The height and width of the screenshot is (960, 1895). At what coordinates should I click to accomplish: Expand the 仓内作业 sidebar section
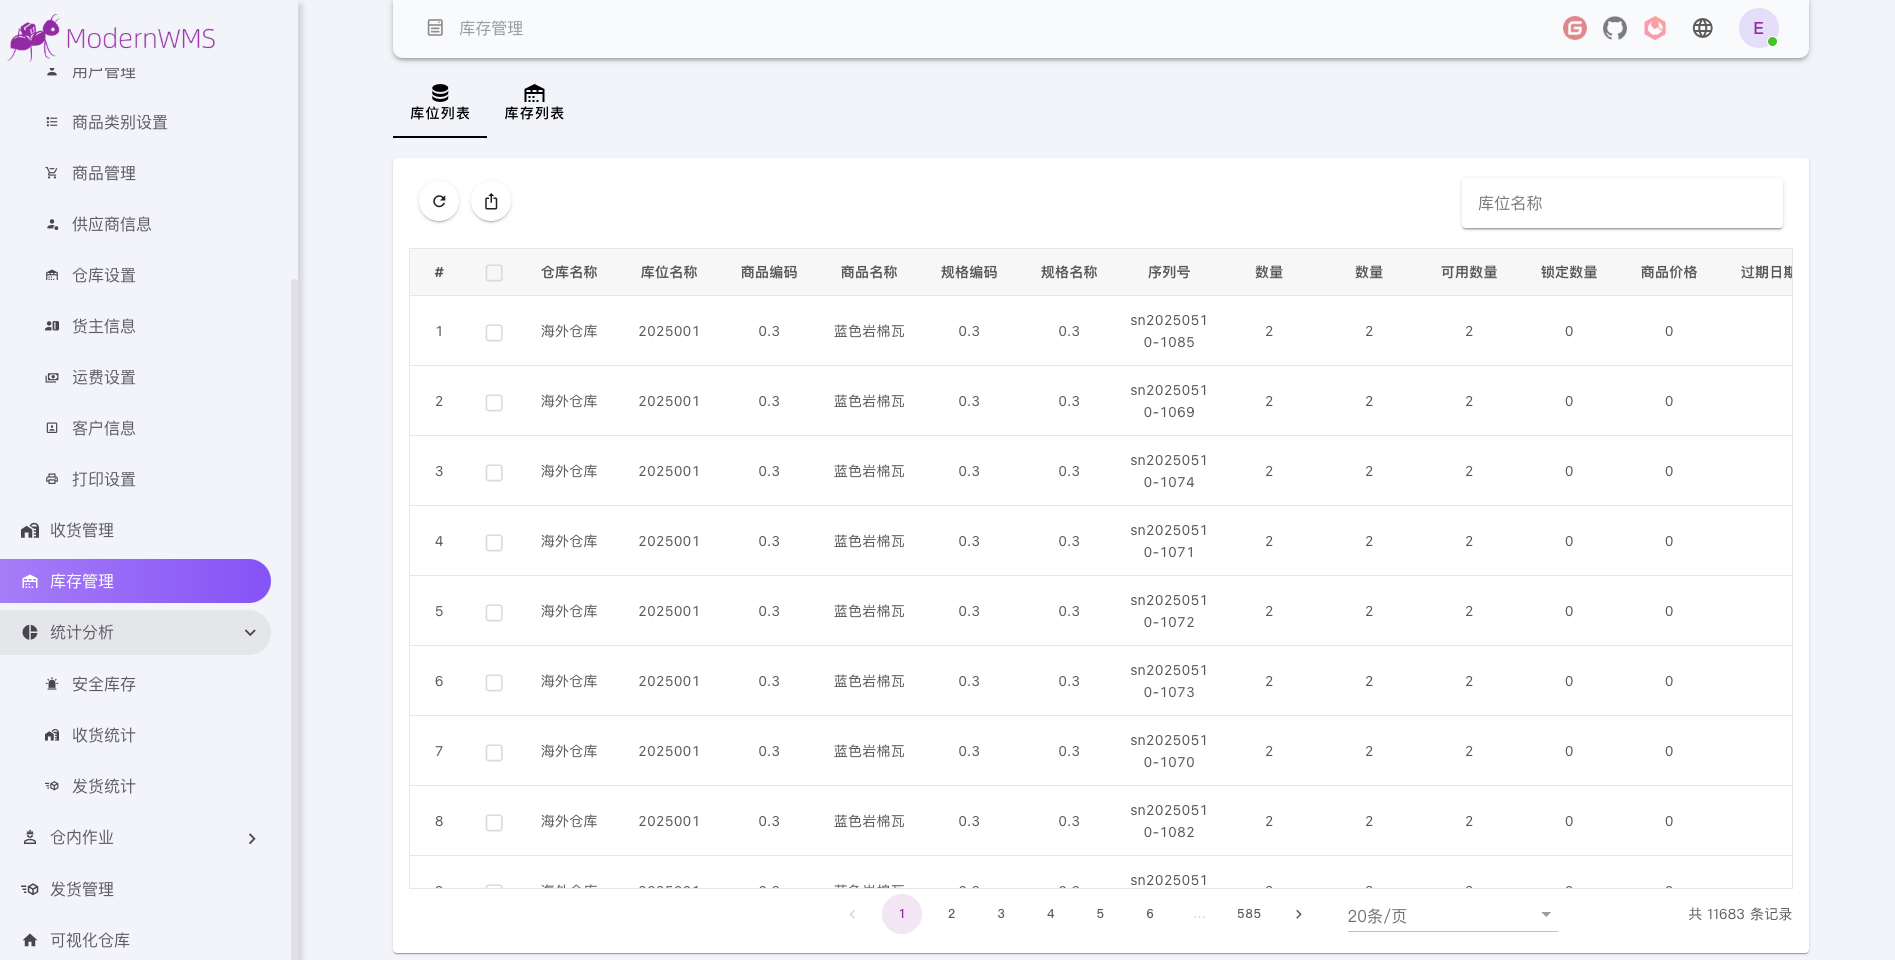pos(251,838)
